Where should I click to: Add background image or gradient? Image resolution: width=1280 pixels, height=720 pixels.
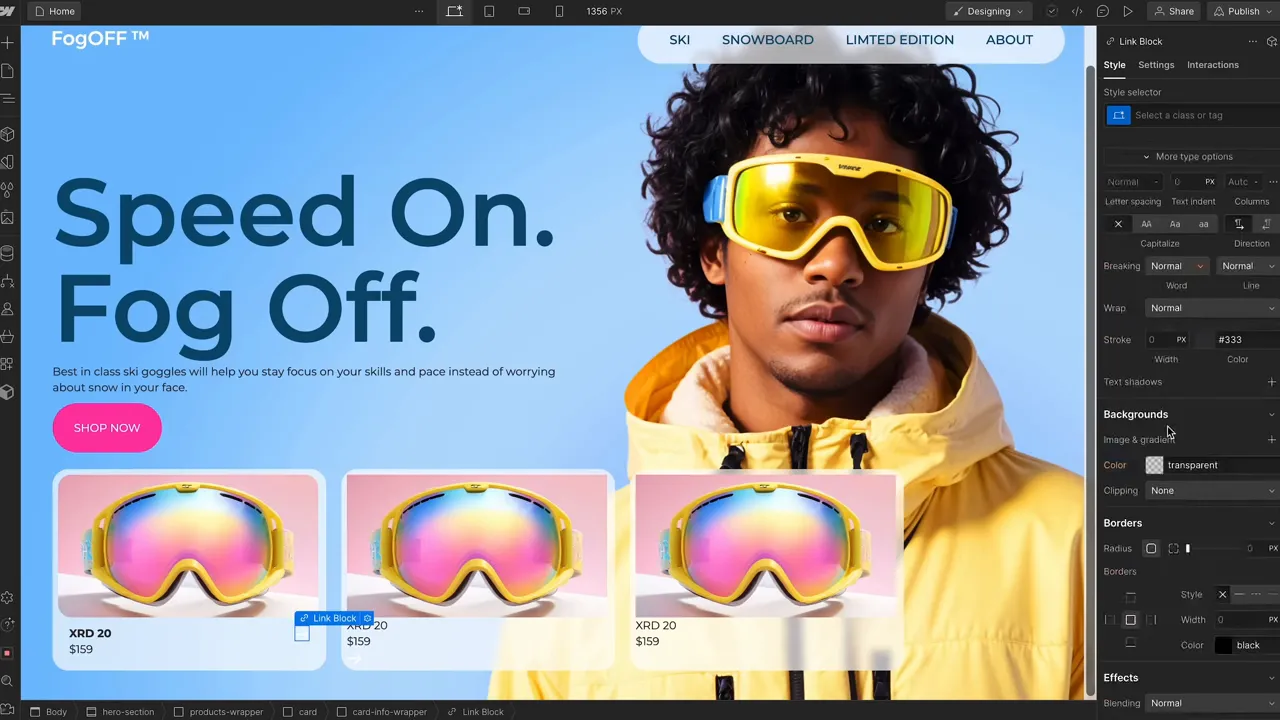(1271, 440)
